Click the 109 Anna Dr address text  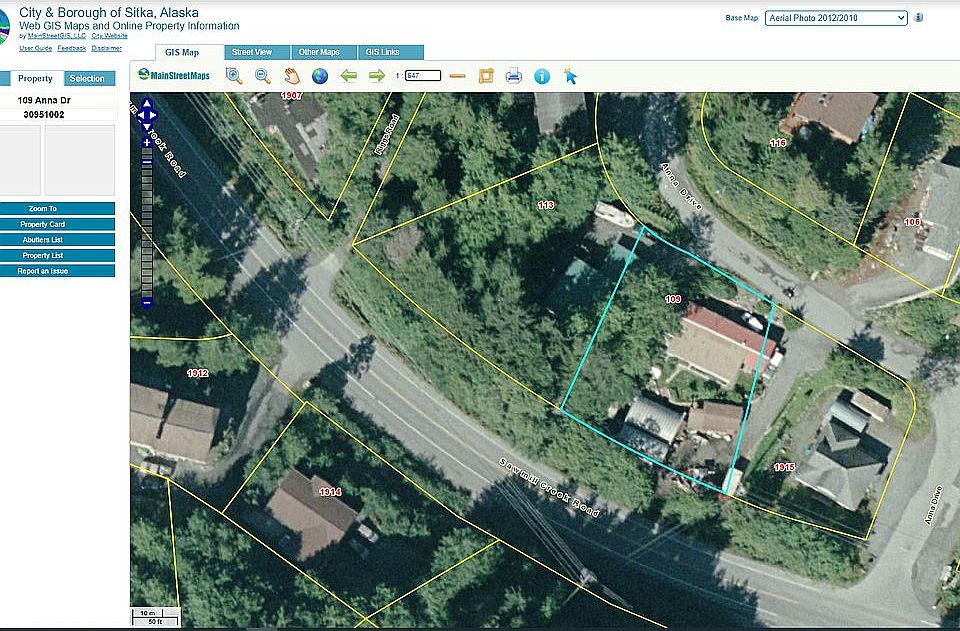coord(45,100)
